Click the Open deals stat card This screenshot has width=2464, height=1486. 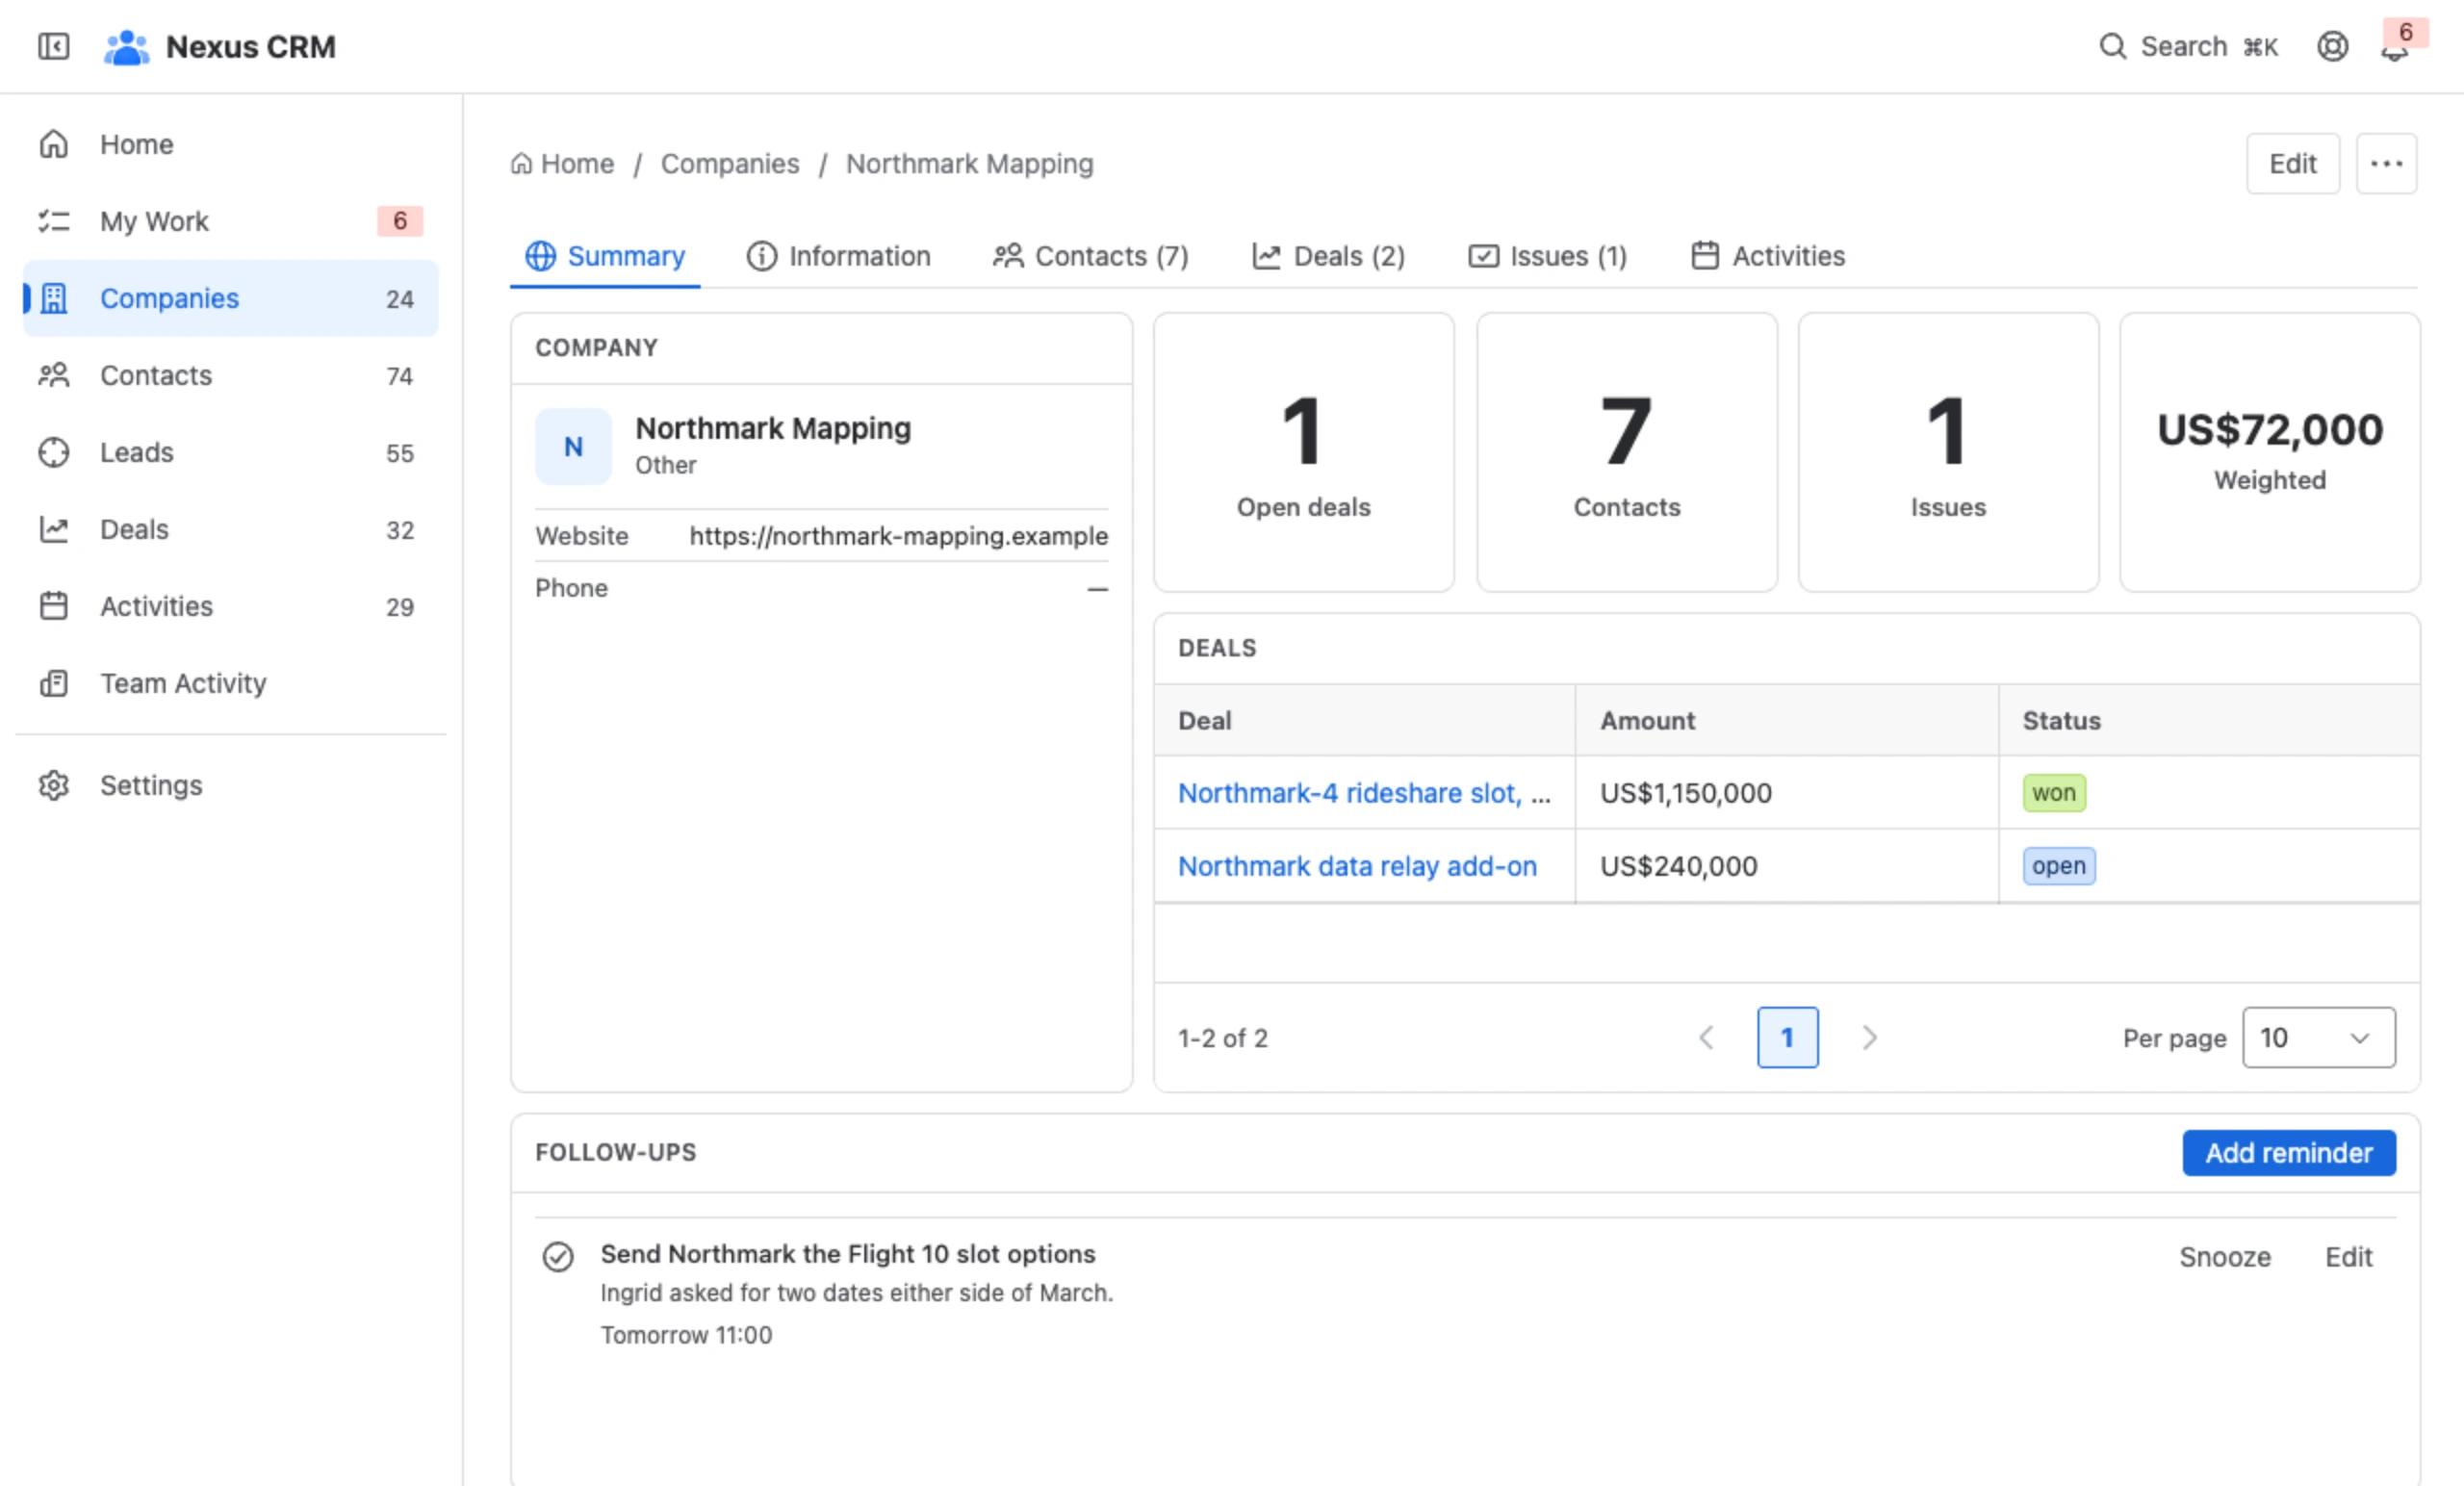(x=1303, y=452)
